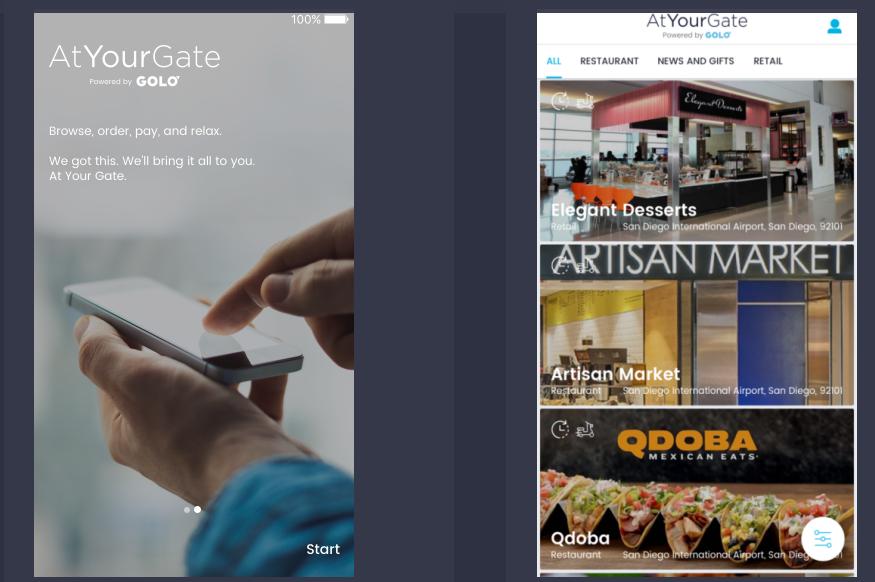Switch to the RESTAURANT tab
The height and width of the screenshot is (582, 875).
pos(609,61)
